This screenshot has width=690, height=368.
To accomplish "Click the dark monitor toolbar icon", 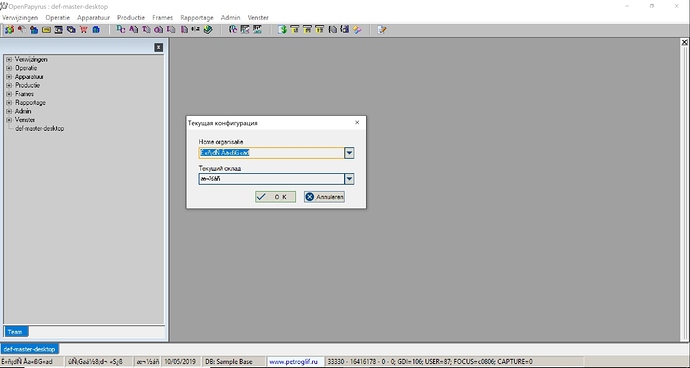I will coord(59,29).
